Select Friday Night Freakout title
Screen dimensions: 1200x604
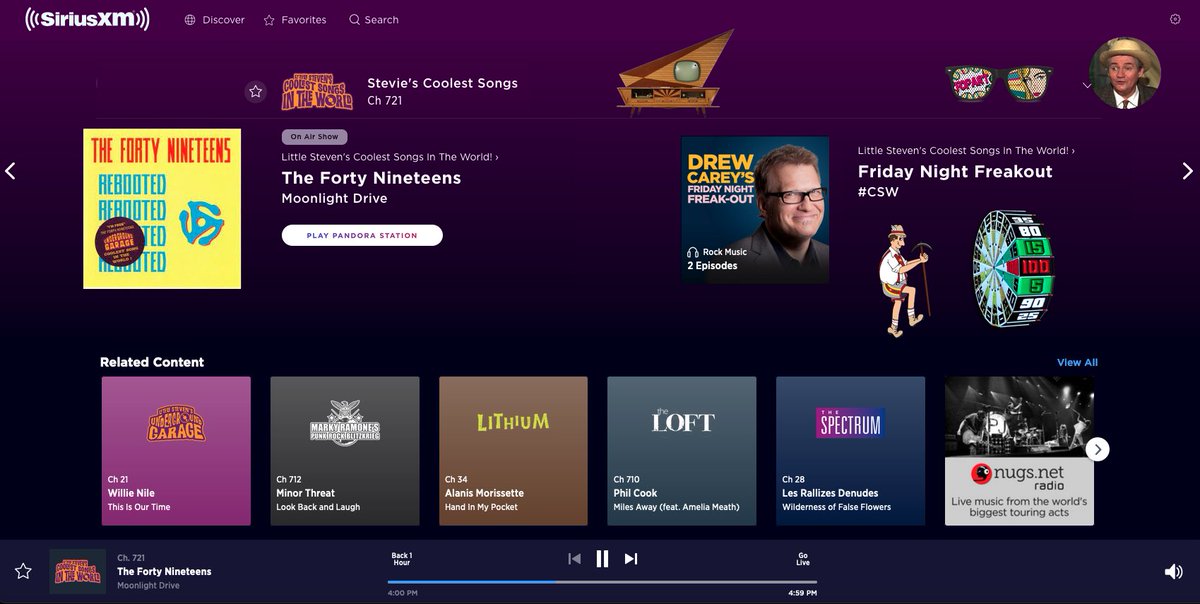[x=955, y=172]
